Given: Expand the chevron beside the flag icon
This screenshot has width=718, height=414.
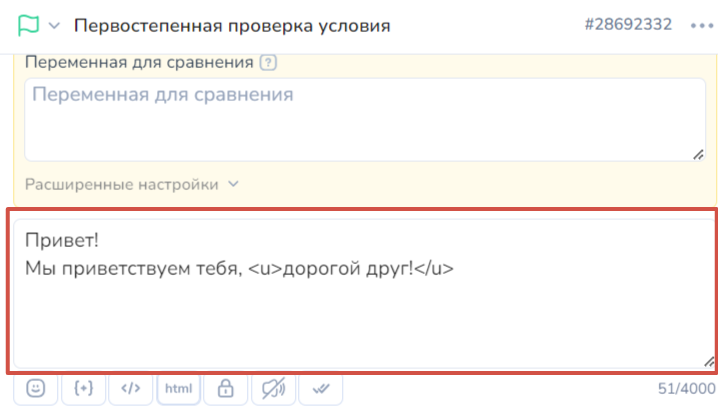Looking at the screenshot, I should point(54,25).
